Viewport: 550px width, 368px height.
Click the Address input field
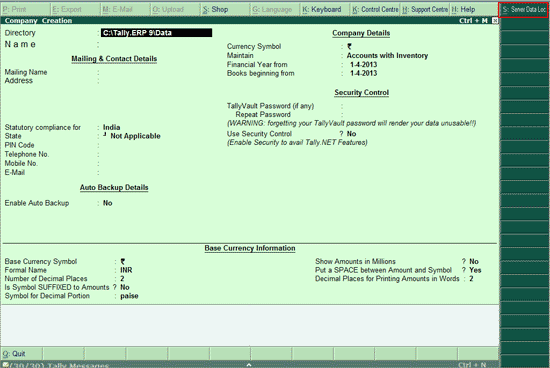(x=156, y=81)
